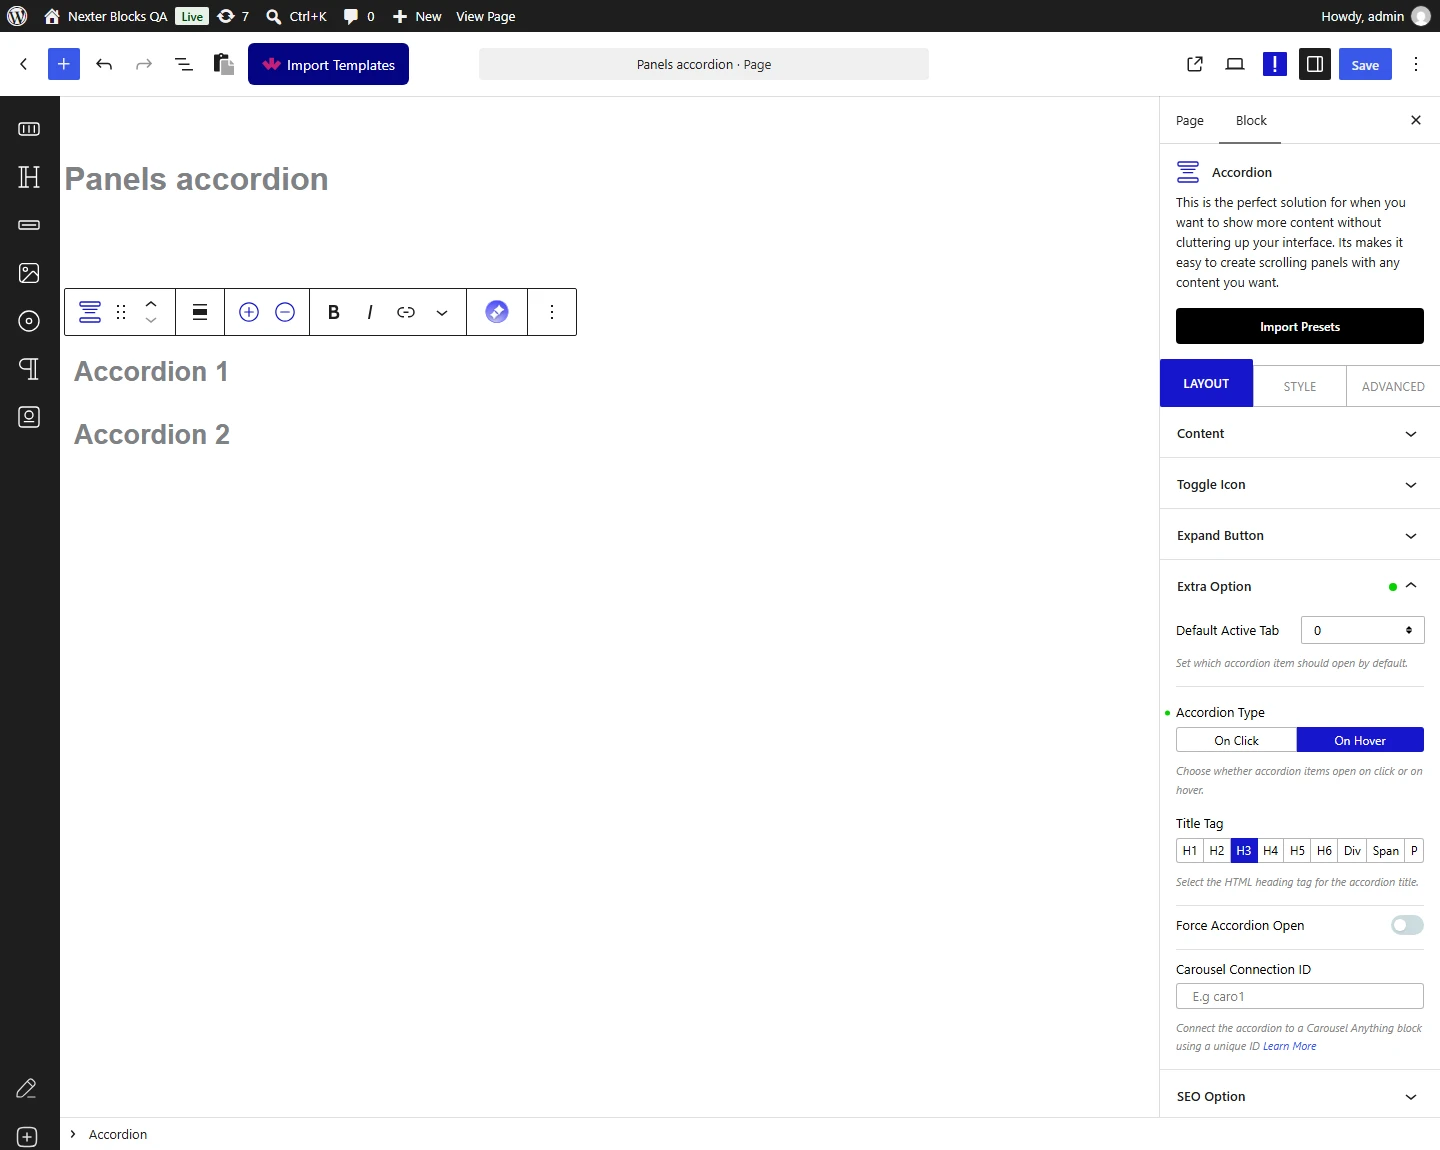Viewport: 1440px width, 1150px height.
Task: Open the device preview laptop icon
Action: tap(1235, 64)
